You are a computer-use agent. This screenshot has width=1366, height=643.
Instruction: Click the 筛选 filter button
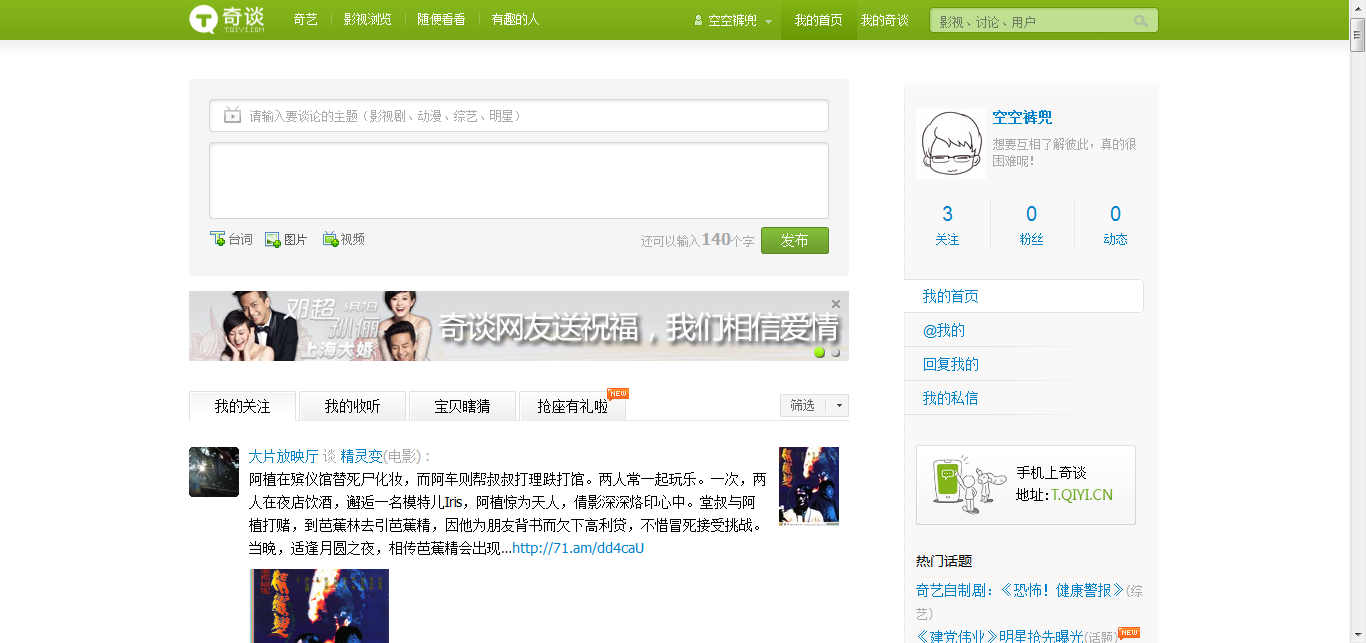pyautogui.click(x=804, y=405)
